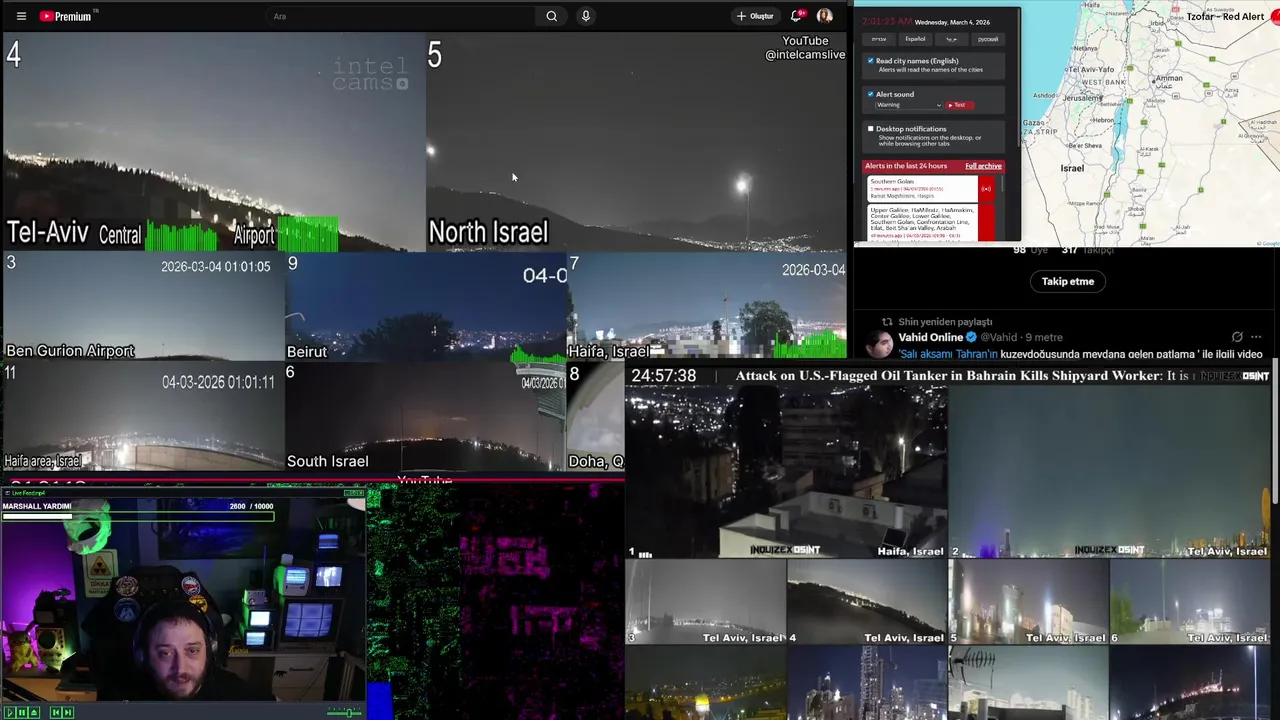Open Vahid Online profile avatar
Viewport: 1280px width, 720px height.
879,344
